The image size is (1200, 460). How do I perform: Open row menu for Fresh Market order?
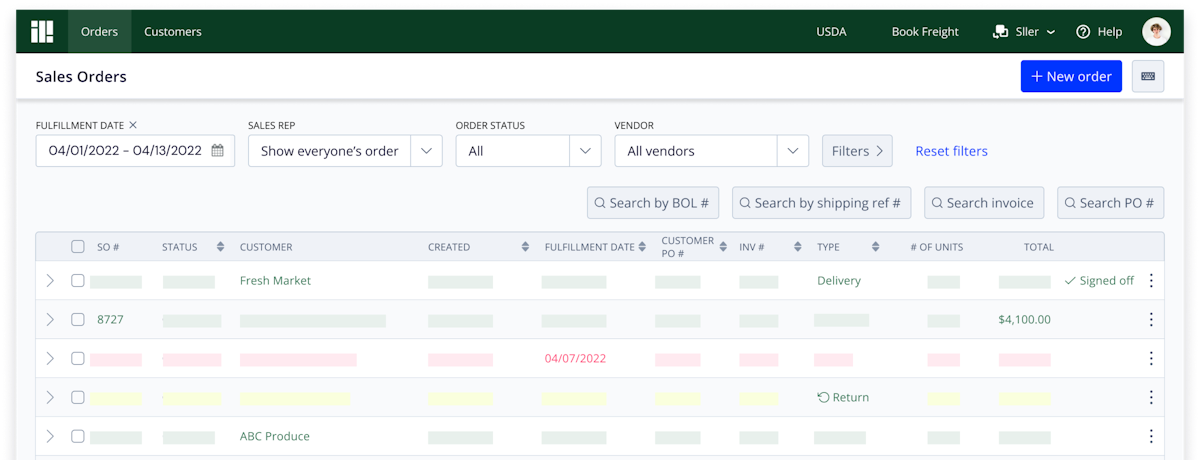tap(1151, 281)
